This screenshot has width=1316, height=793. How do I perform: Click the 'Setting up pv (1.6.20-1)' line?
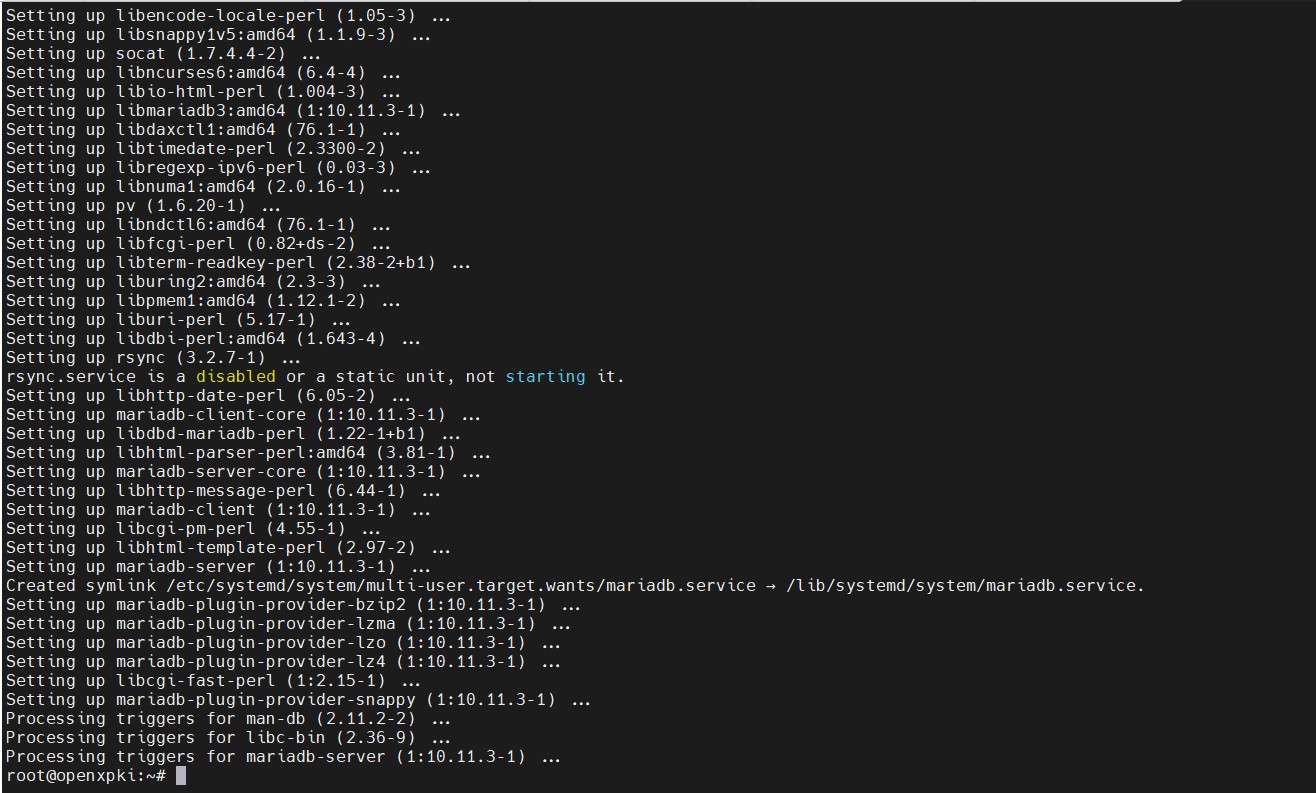coord(143,206)
